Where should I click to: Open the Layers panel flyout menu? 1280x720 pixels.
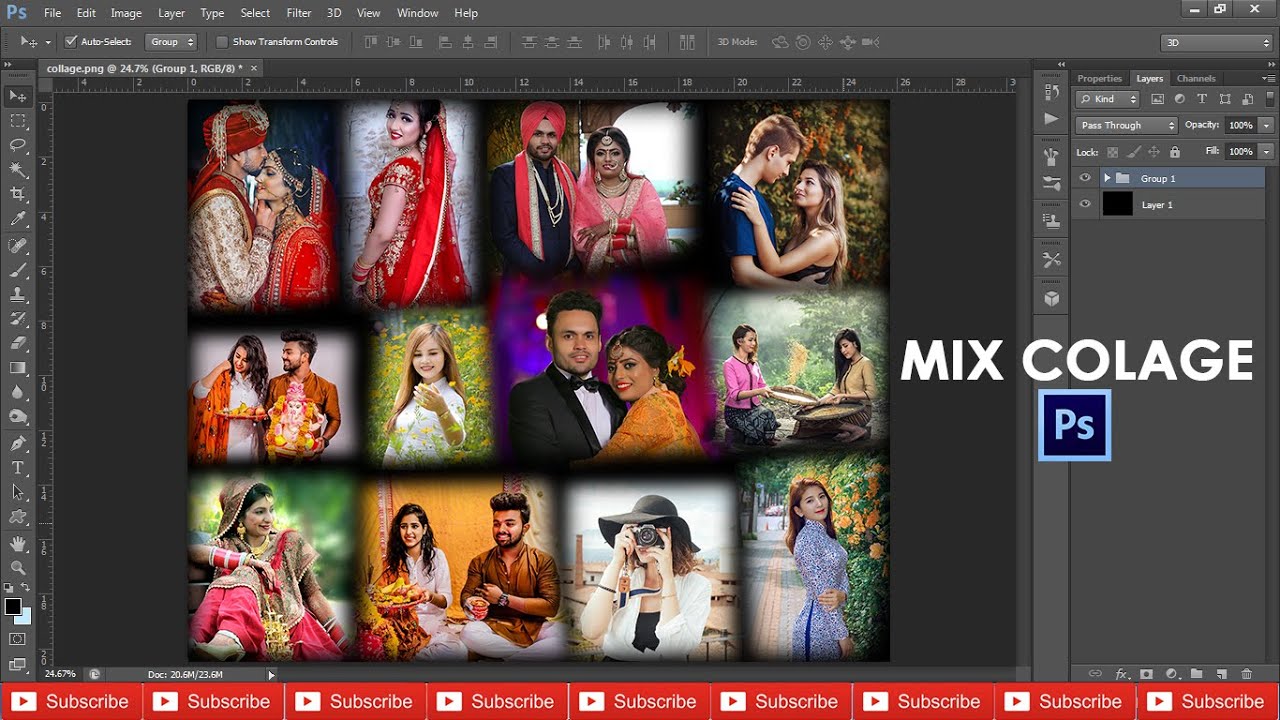tap(1267, 78)
